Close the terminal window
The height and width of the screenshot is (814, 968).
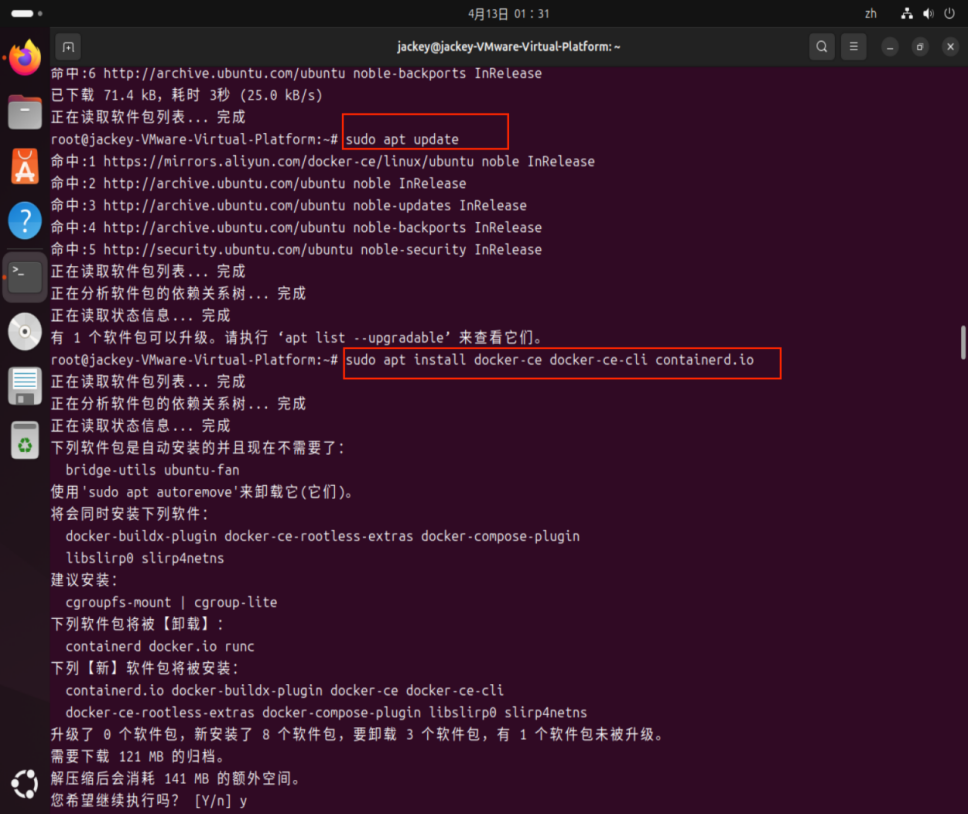[x=950, y=47]
